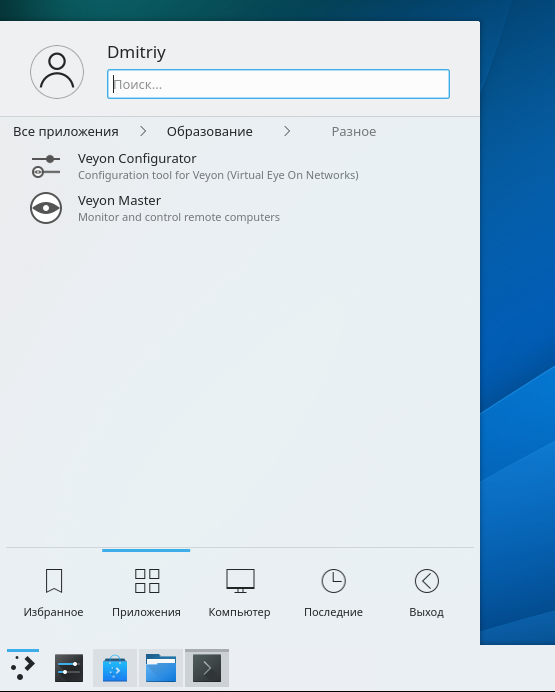Open Veyon Configurator sliders icon

(x=46, y=166)
